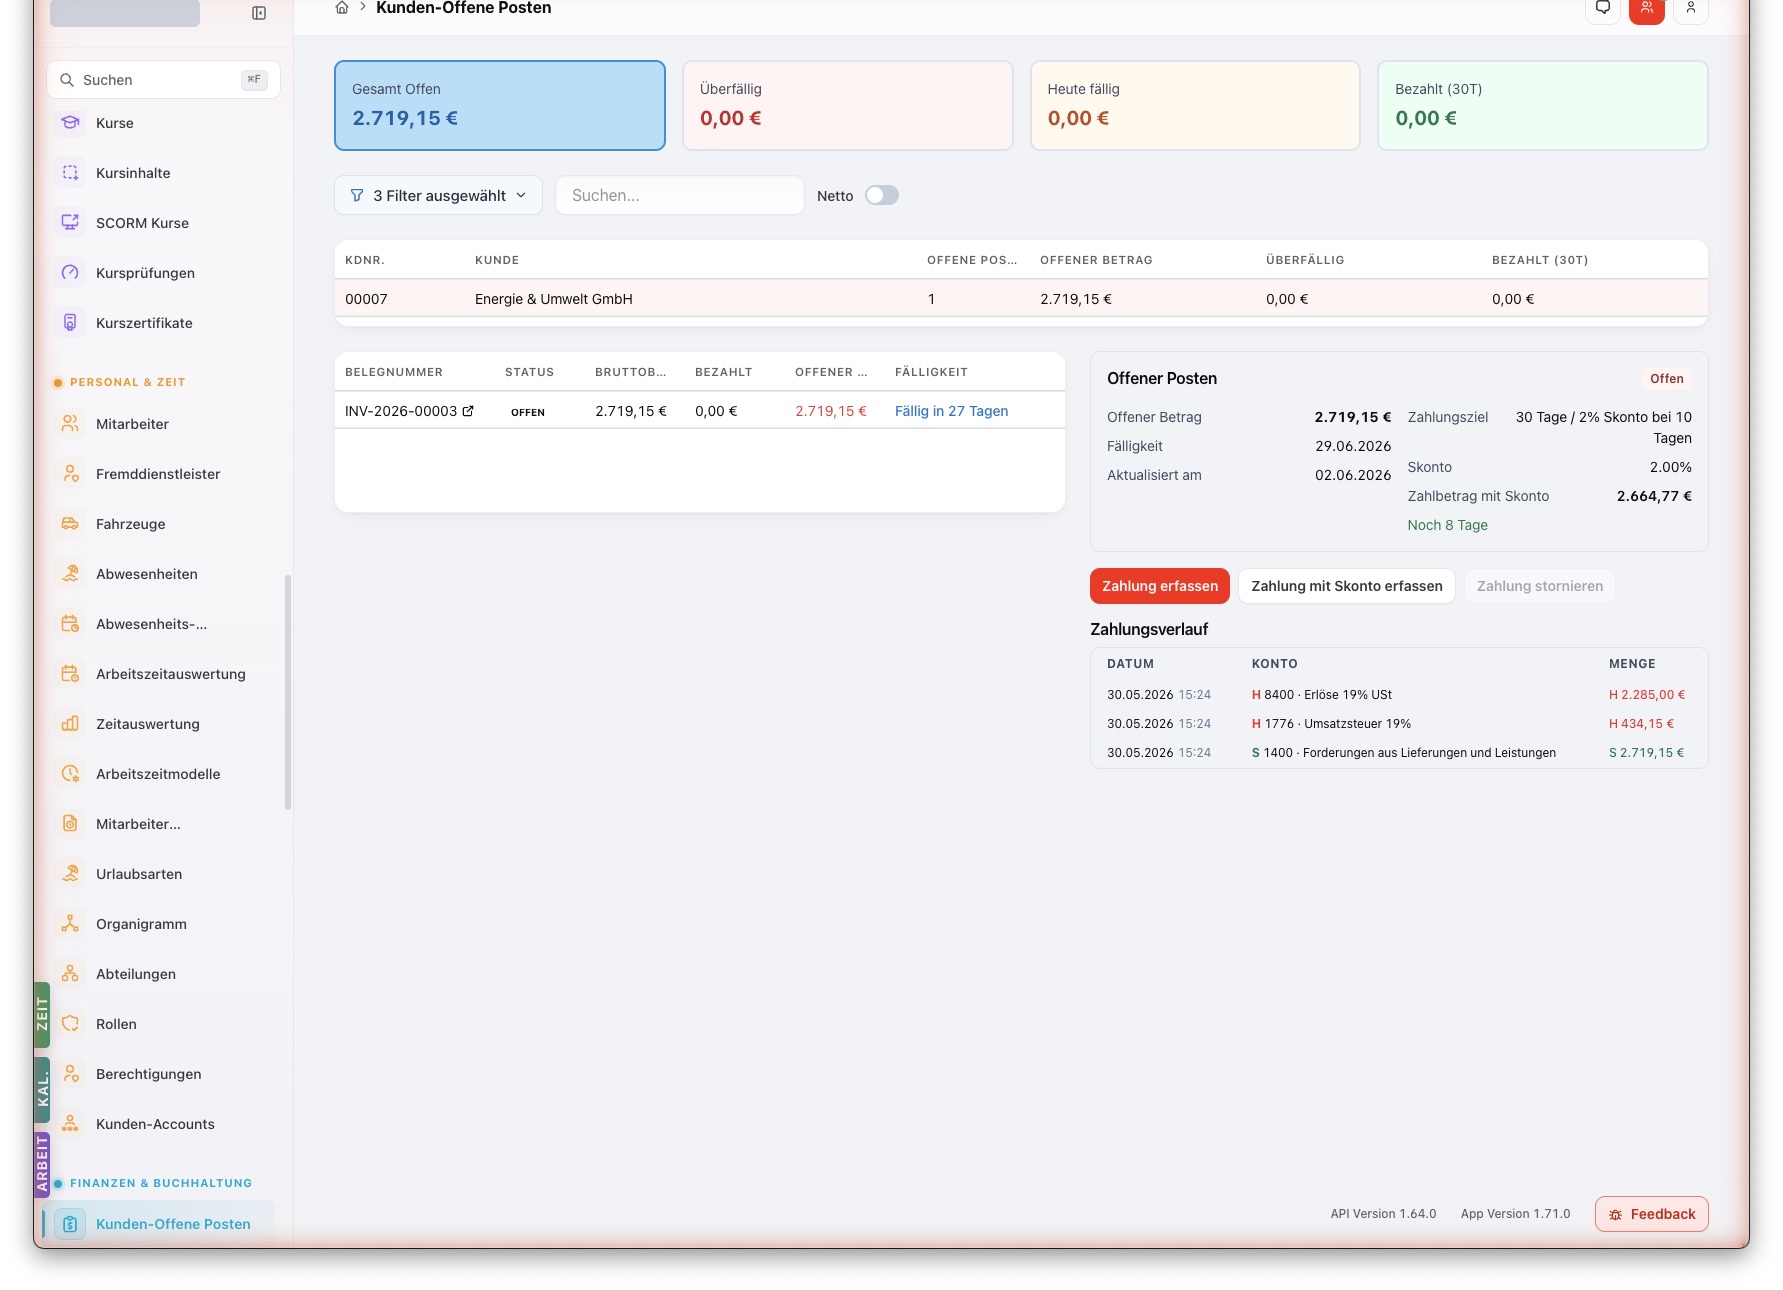Collapse the sidebar with the panel icon
The width and height of the screenshot is (1783, 1290).
(x=259, y=13)
